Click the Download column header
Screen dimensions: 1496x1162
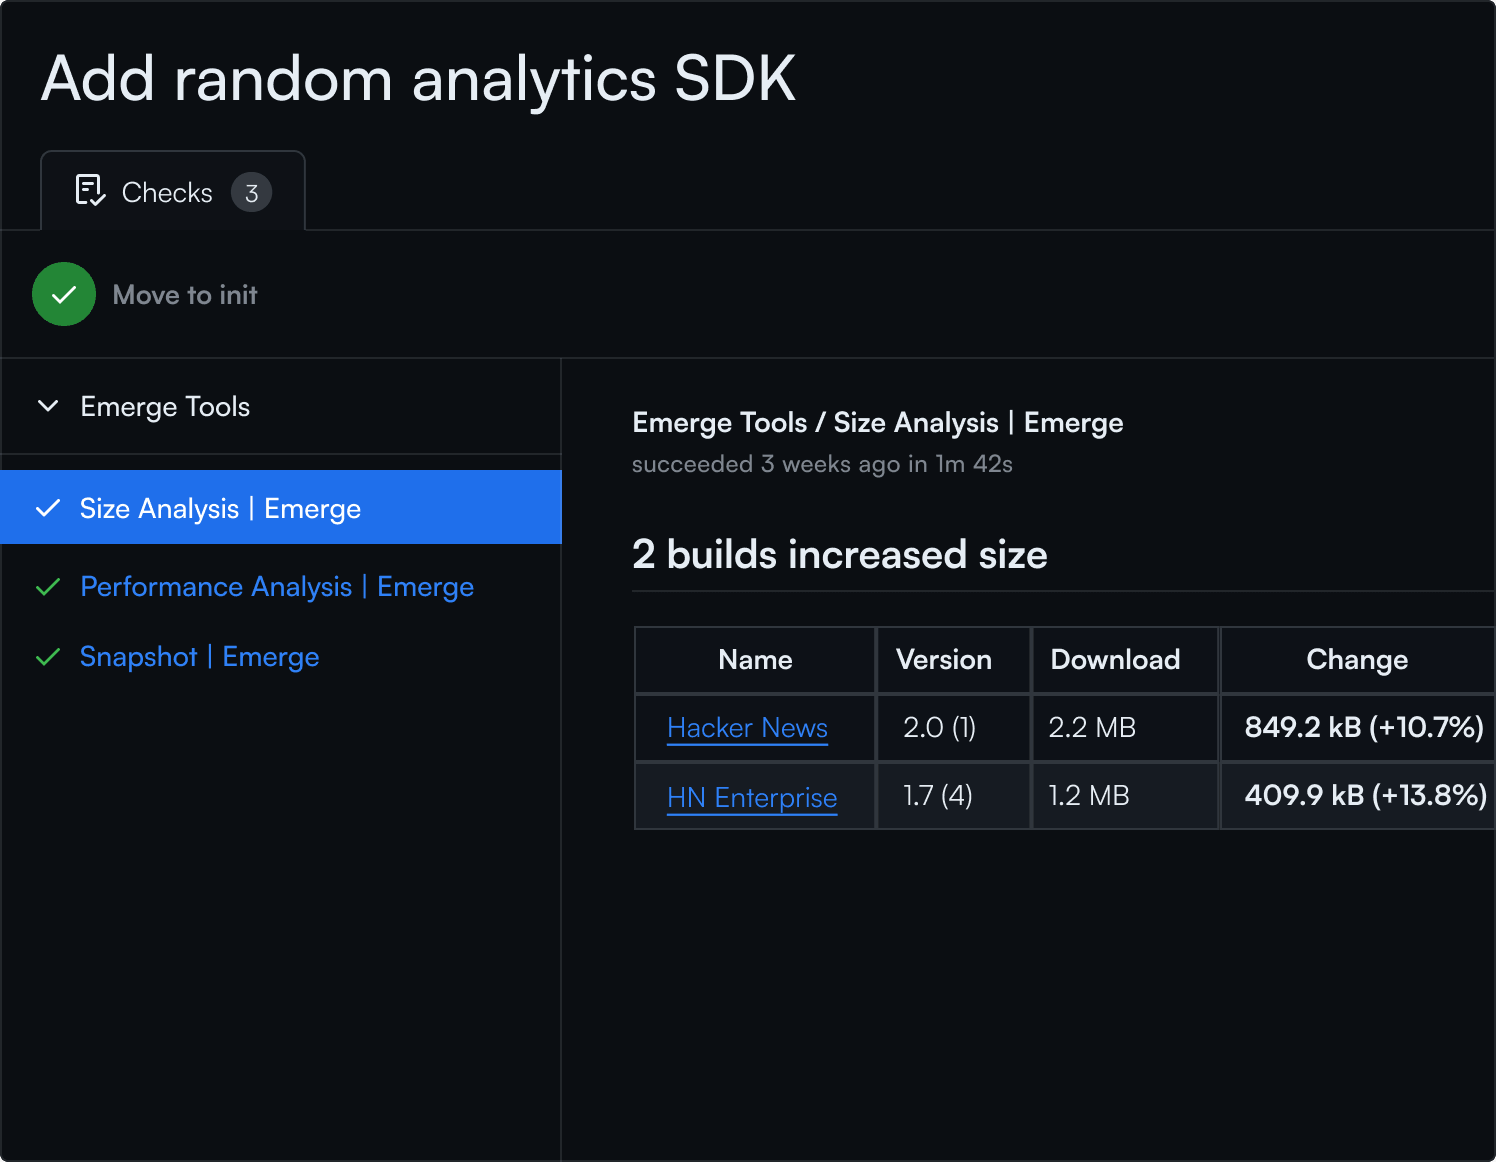pyautogui.click(x=1114, y=659)
